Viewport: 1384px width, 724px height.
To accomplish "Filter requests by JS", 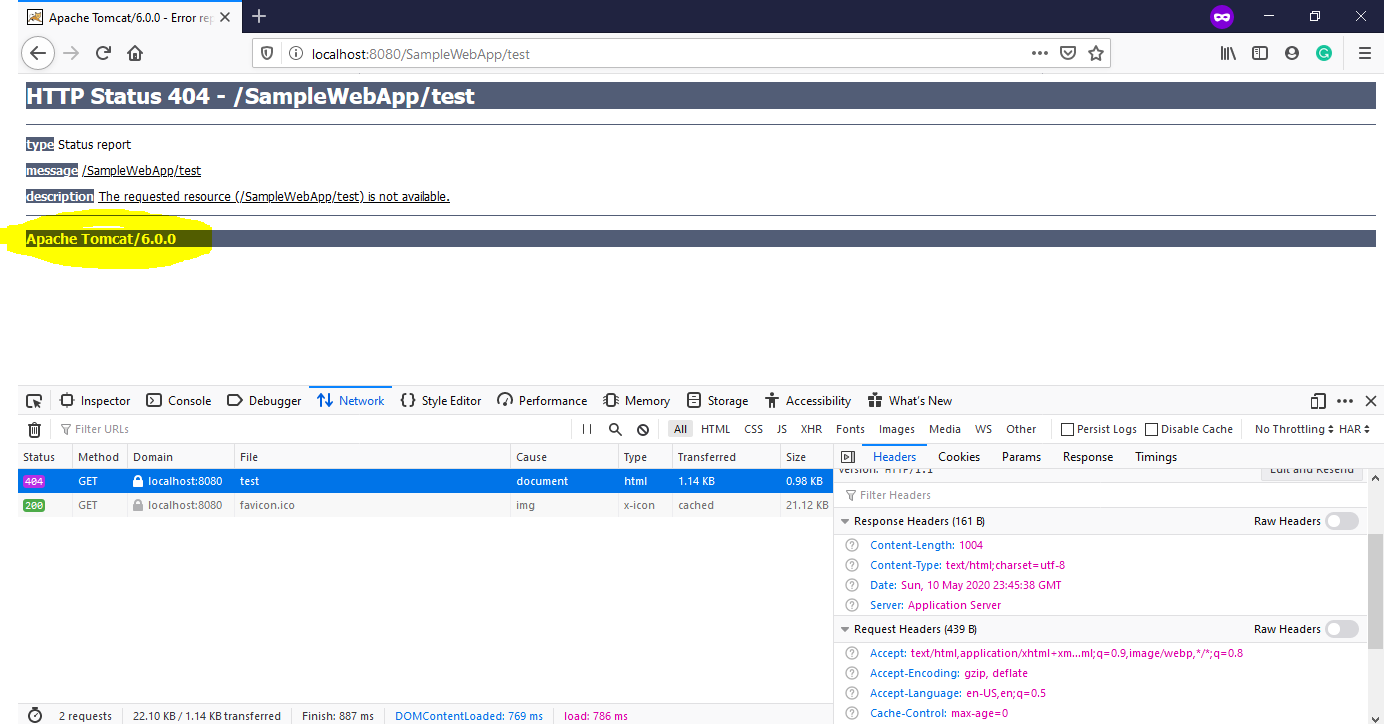I will [782, 429].
